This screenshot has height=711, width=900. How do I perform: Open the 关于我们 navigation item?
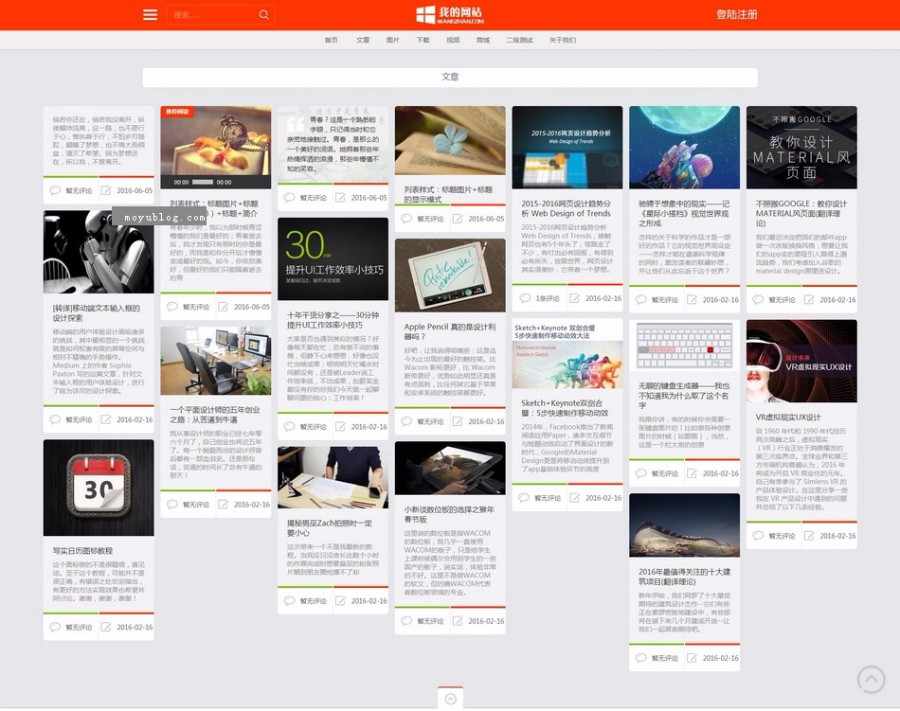click(x=562, y=40)
